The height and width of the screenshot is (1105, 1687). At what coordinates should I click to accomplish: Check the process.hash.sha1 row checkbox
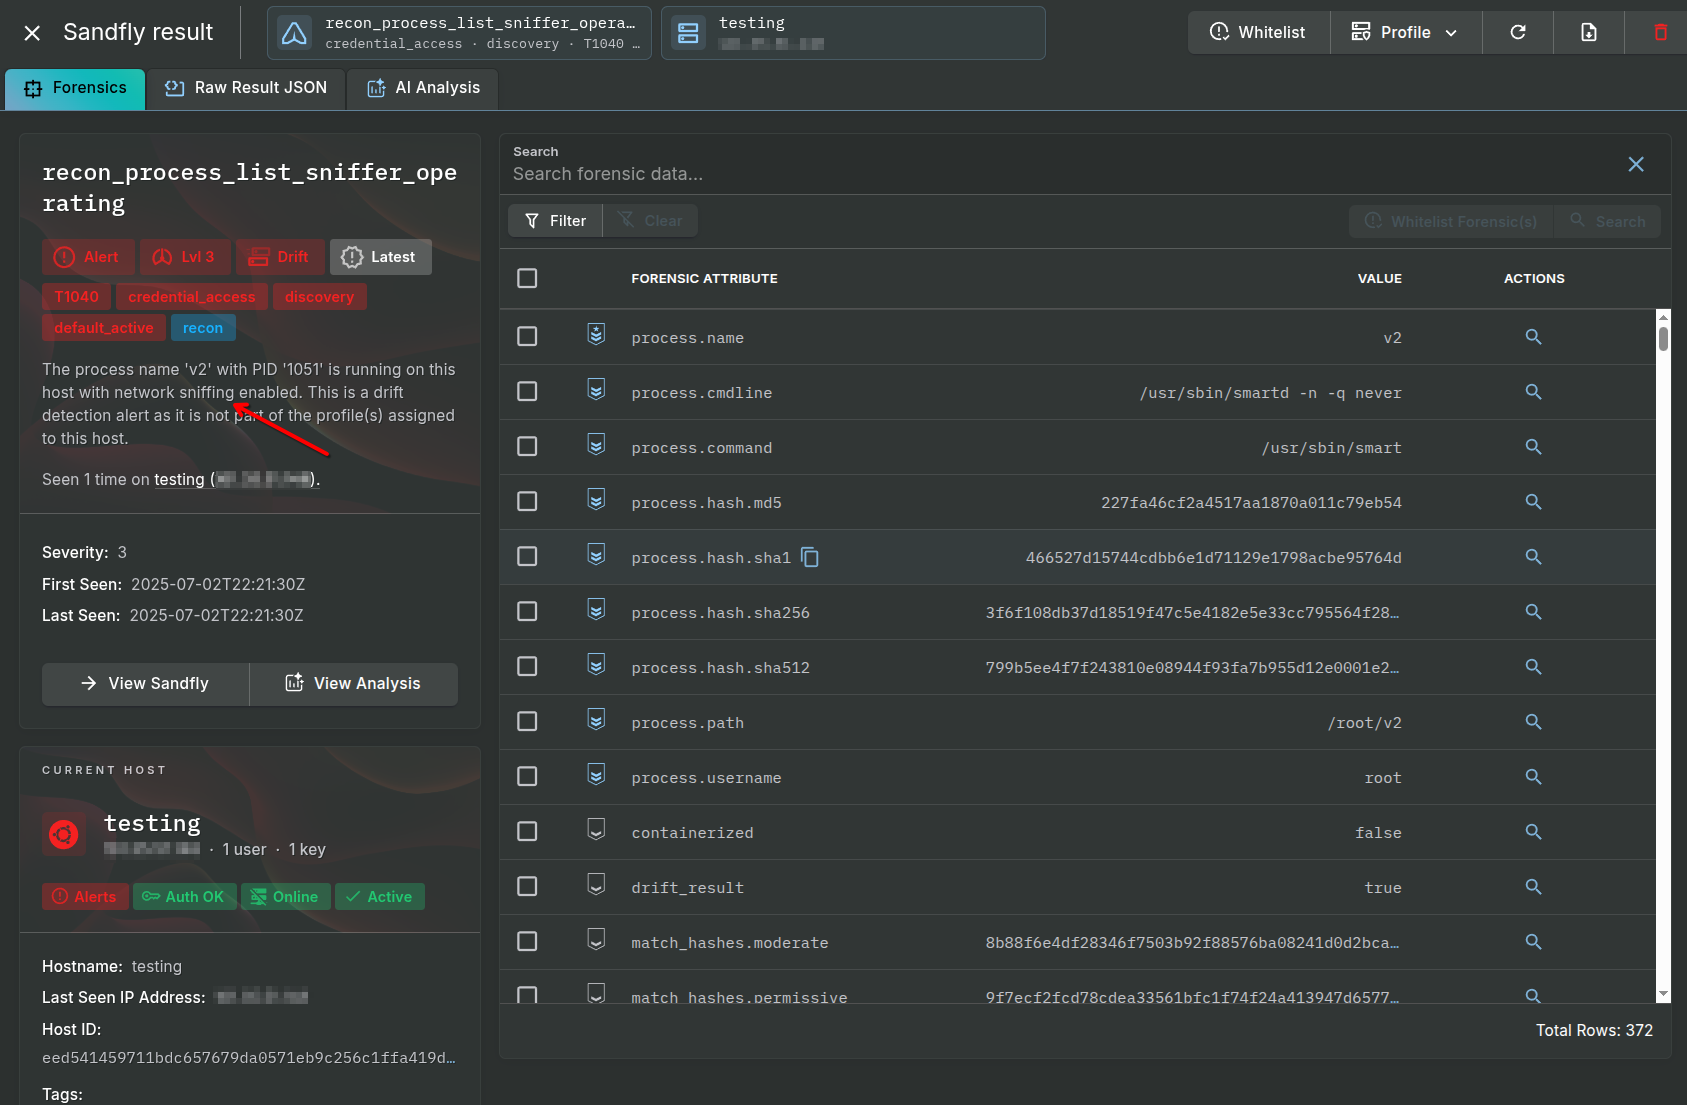(527, 557)
